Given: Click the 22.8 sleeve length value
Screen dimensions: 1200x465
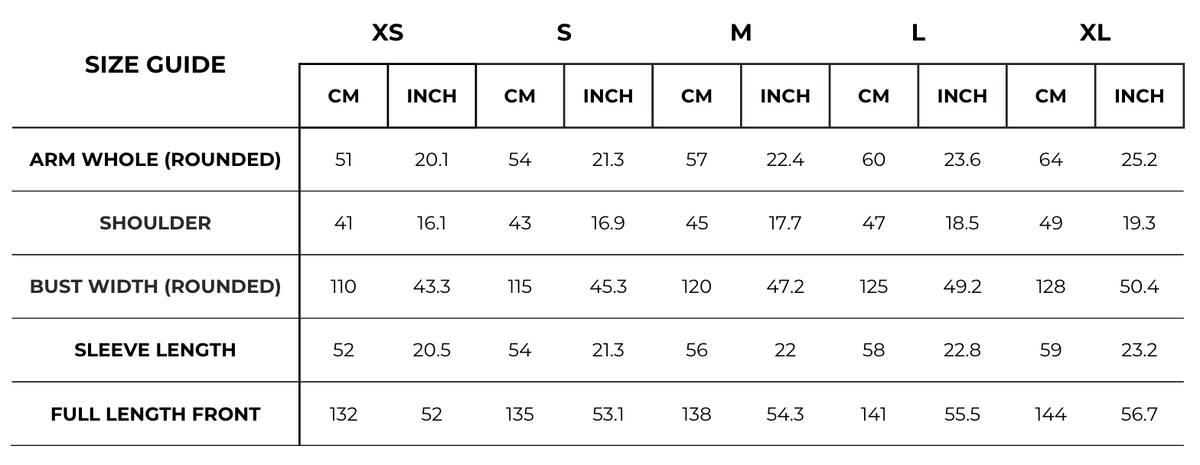Looking at the screenshot, I should 962,350.
